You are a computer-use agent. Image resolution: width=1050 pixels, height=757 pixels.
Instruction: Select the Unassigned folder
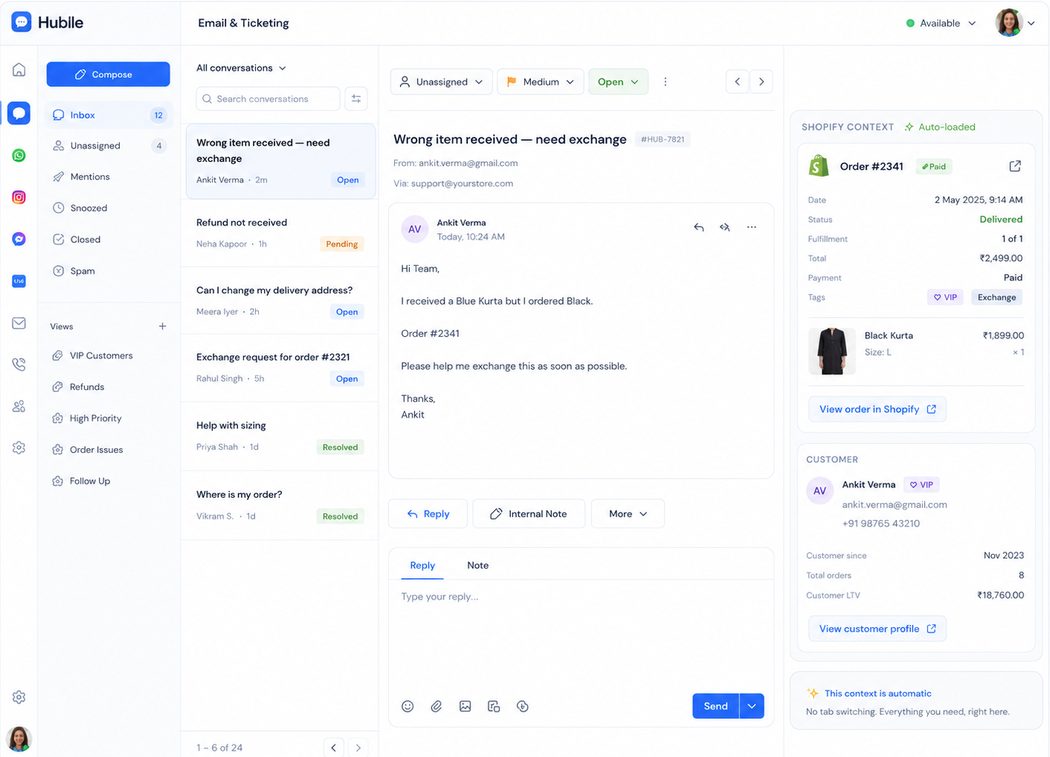(x=109, y=145)
